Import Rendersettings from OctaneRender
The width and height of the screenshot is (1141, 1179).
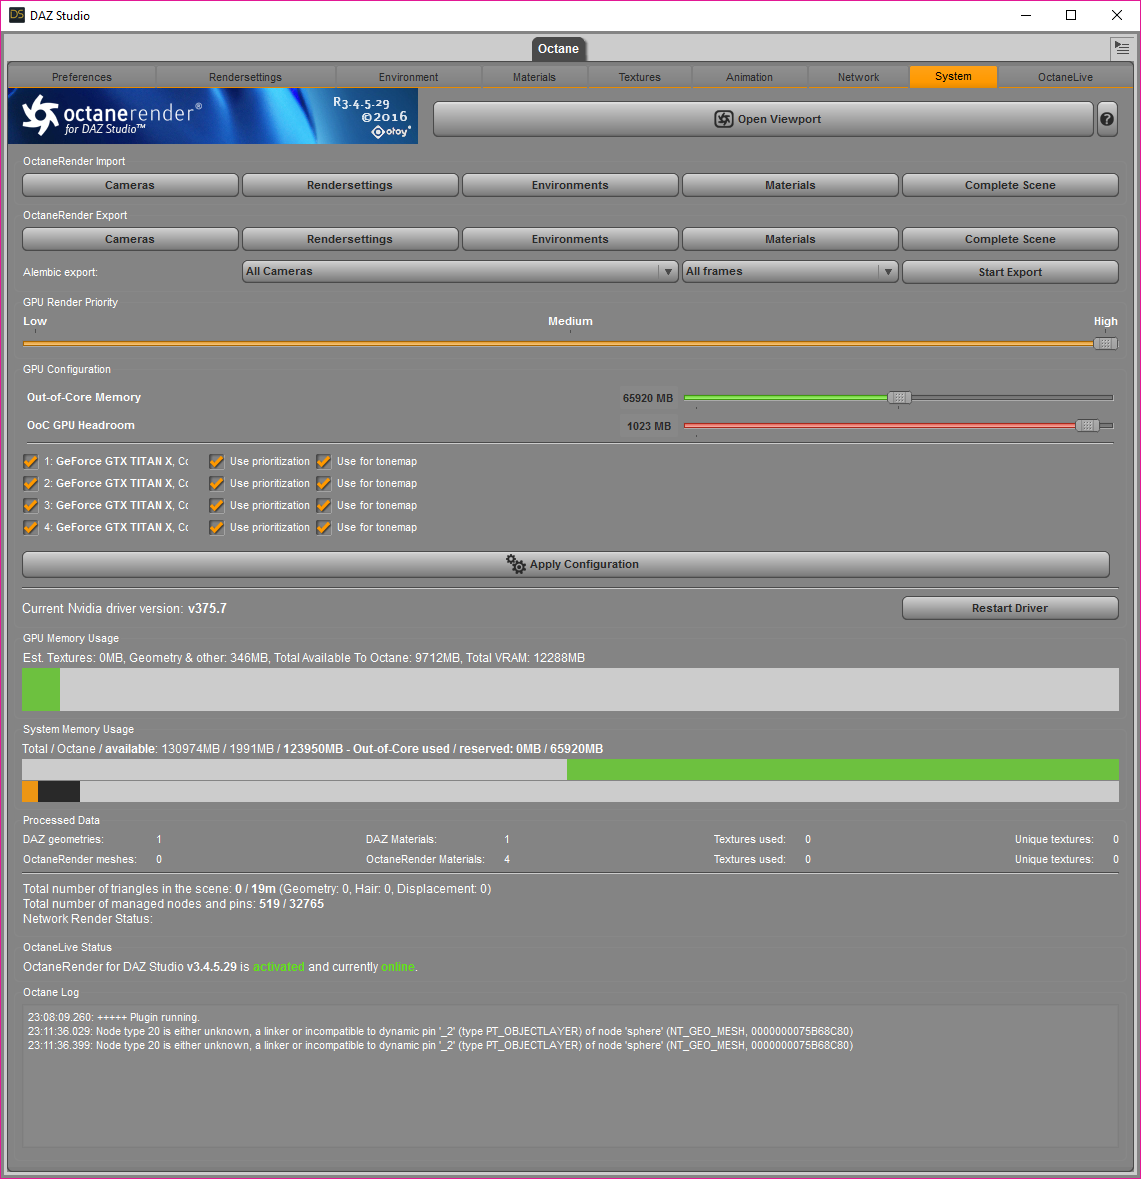click(350, 185)
